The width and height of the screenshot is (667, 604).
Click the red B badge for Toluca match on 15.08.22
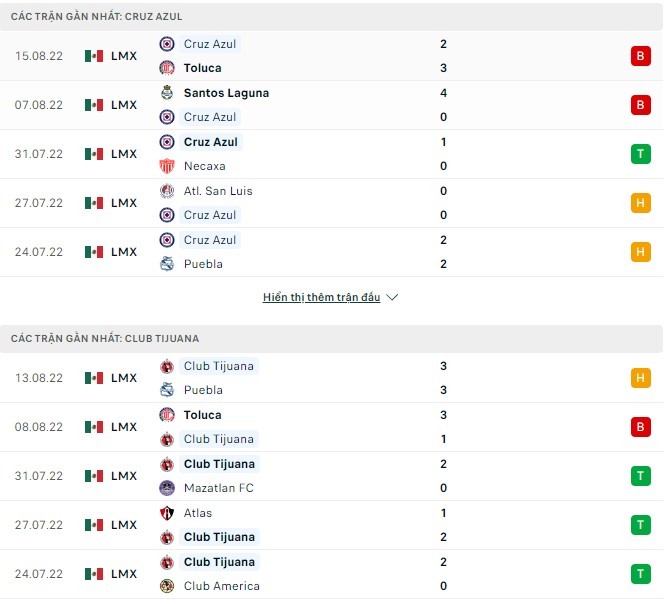640,56
